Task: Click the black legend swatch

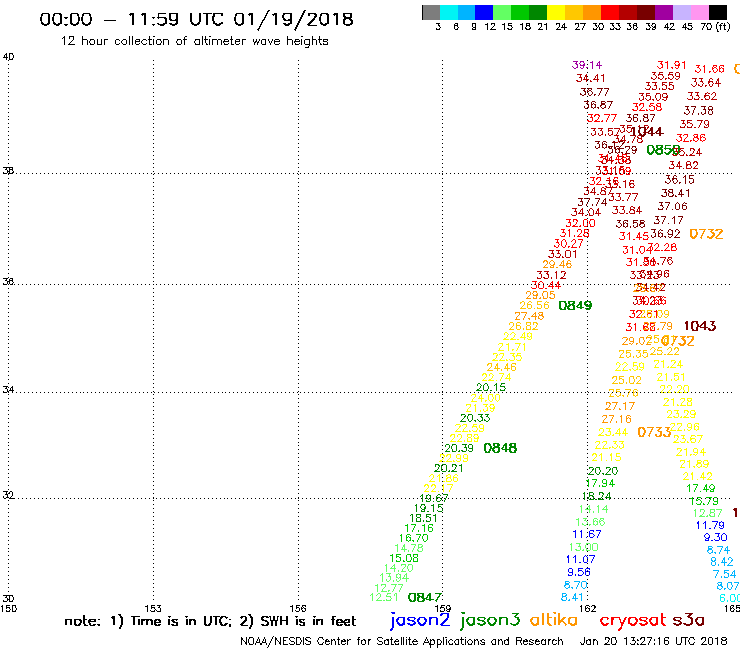Action: click(717, 12)
